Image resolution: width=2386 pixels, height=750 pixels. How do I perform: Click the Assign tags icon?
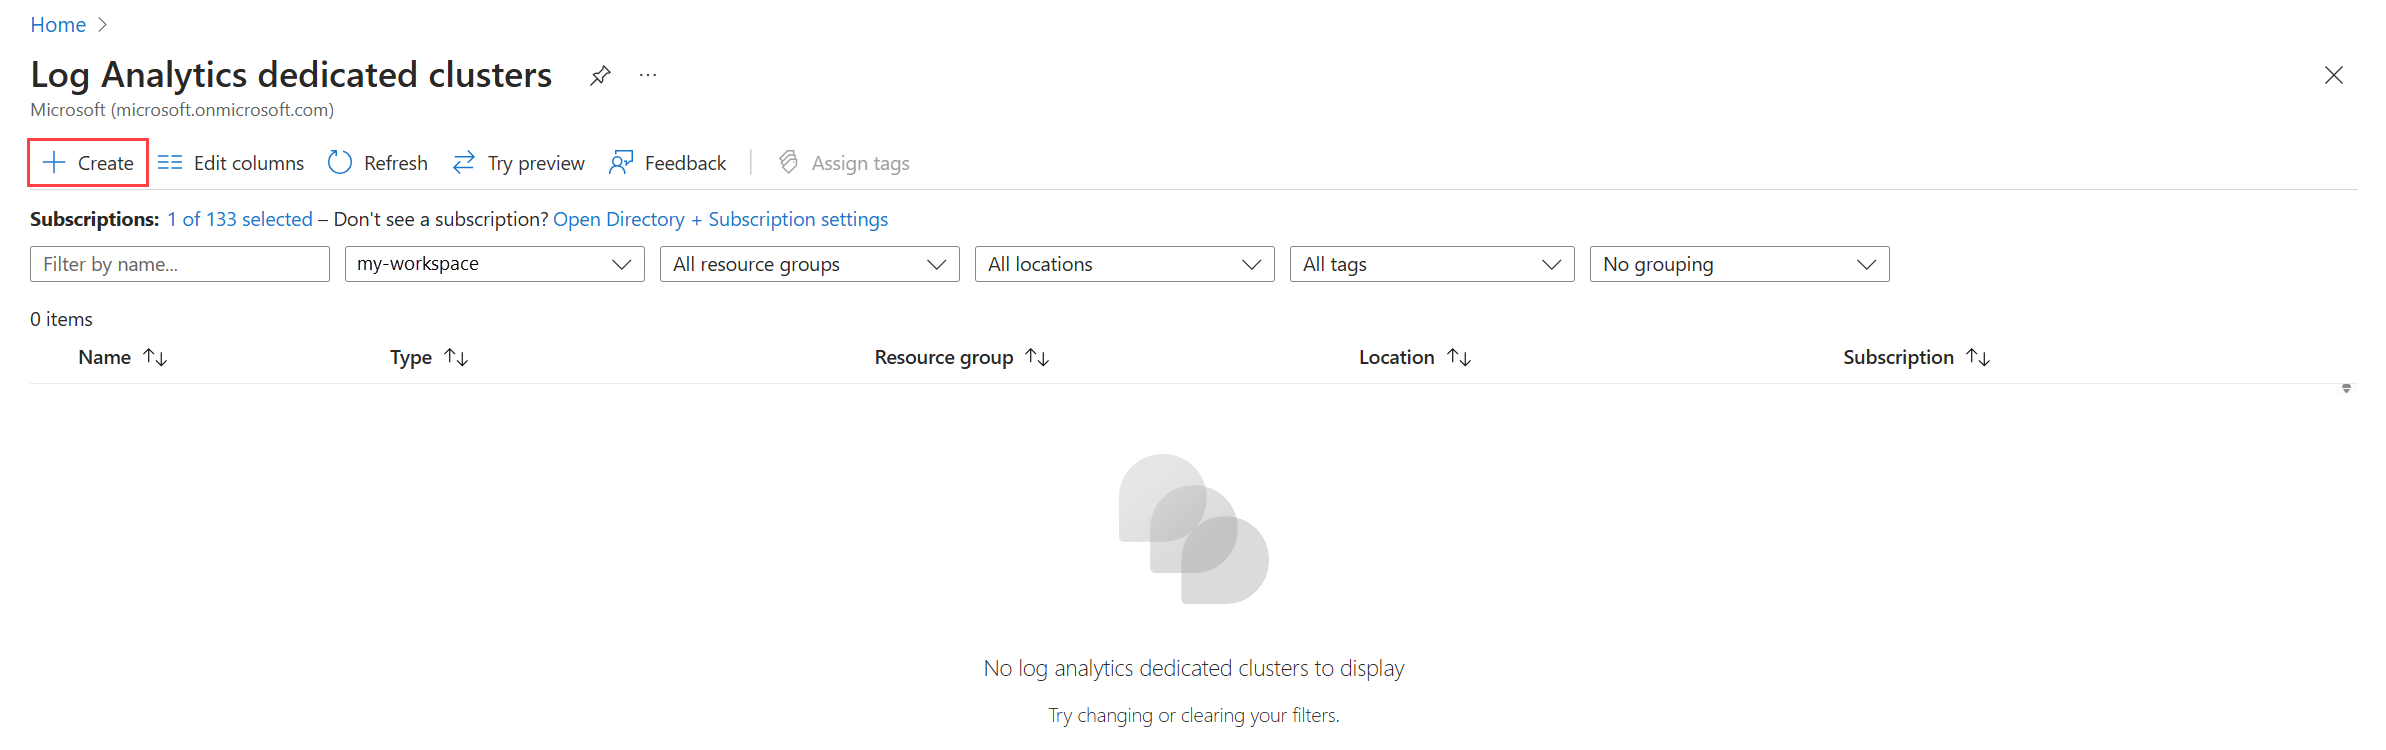coord(789,163)
